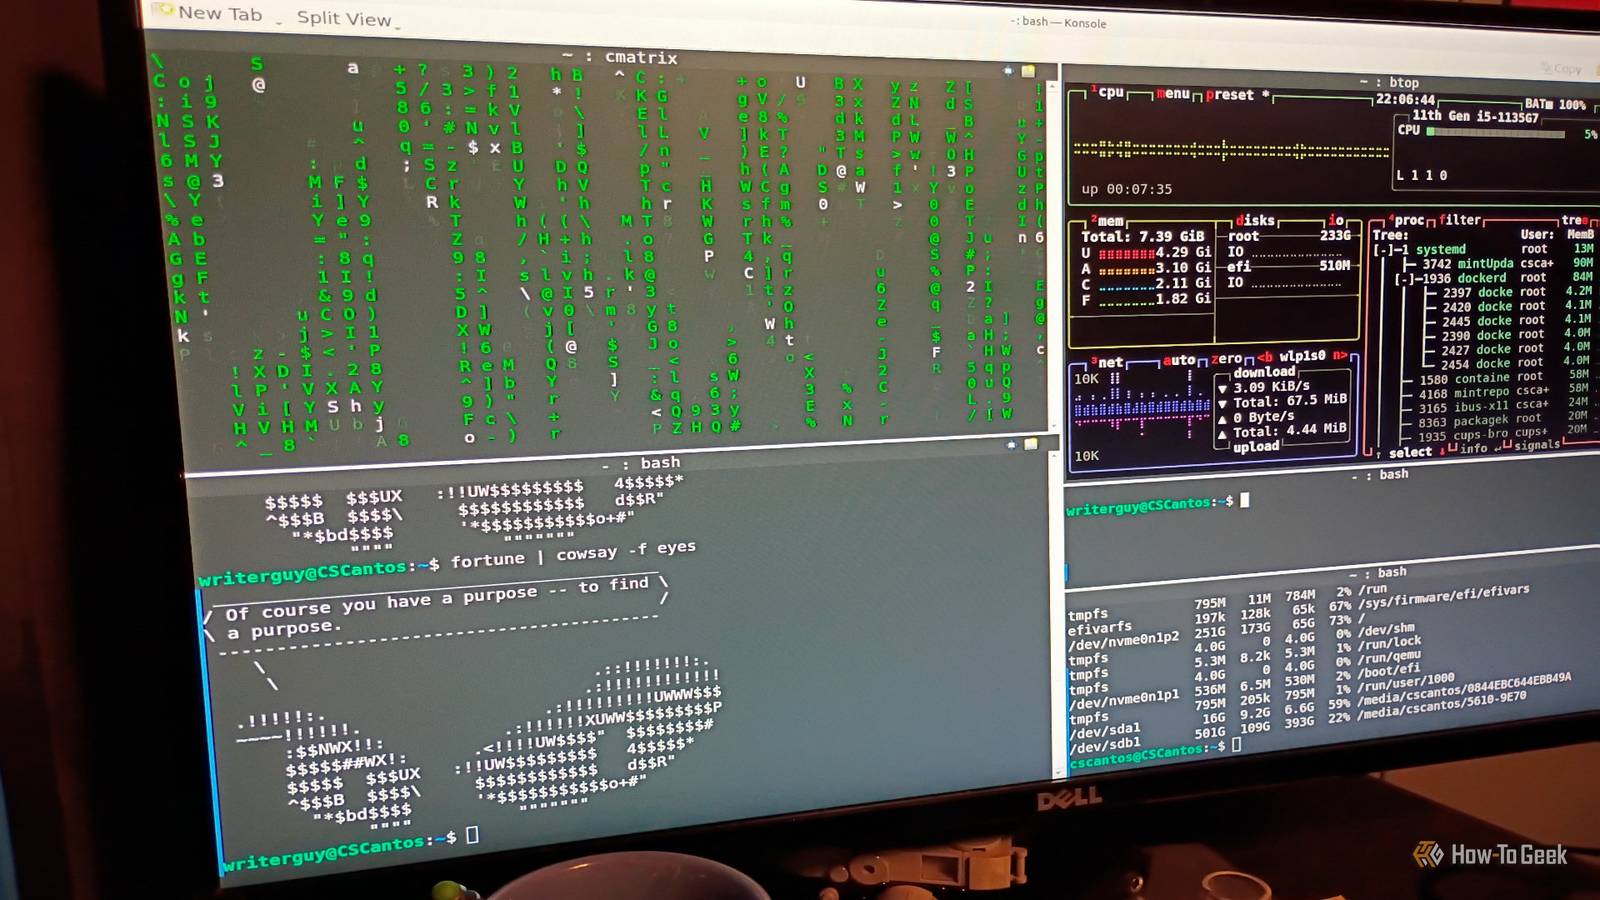Viewport: 1600px width, 900px height.
Task: Click '/dev/sda1' in the disk usage output
Action: (x=1104, y=731)
